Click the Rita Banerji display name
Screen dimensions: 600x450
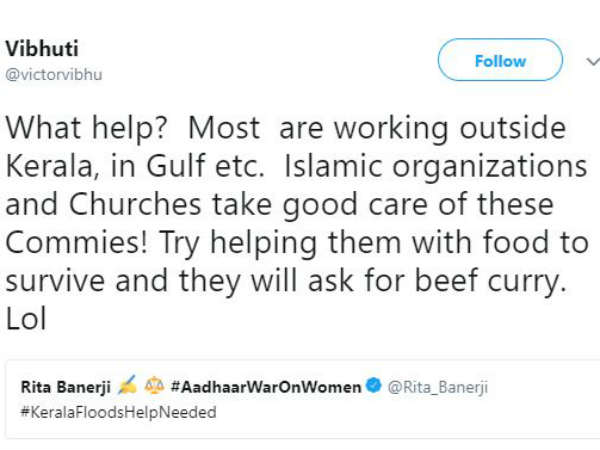[x=66, y=387]
